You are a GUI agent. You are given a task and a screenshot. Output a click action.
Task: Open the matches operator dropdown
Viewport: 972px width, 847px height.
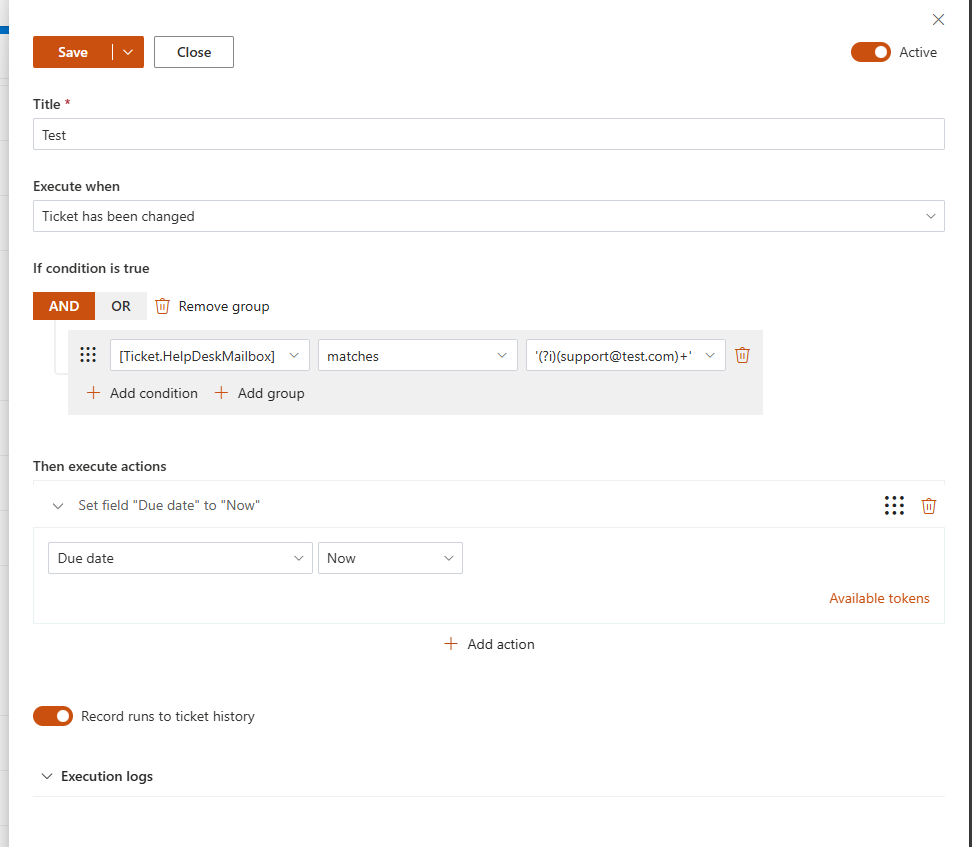(x=418, y=355)
